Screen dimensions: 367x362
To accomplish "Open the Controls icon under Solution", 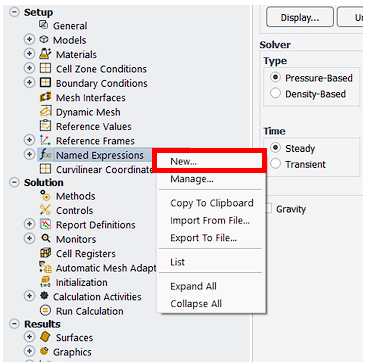I will point(45,210).
